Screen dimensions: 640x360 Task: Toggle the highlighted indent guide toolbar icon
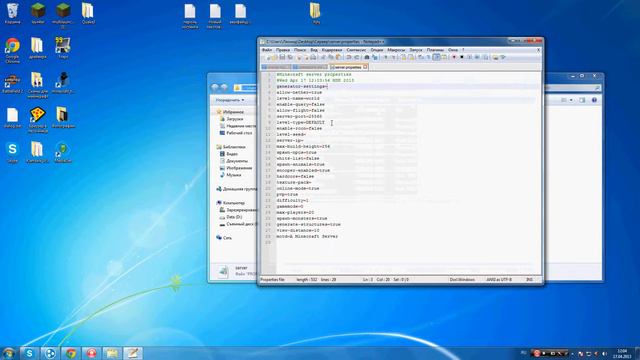point(436,57)
